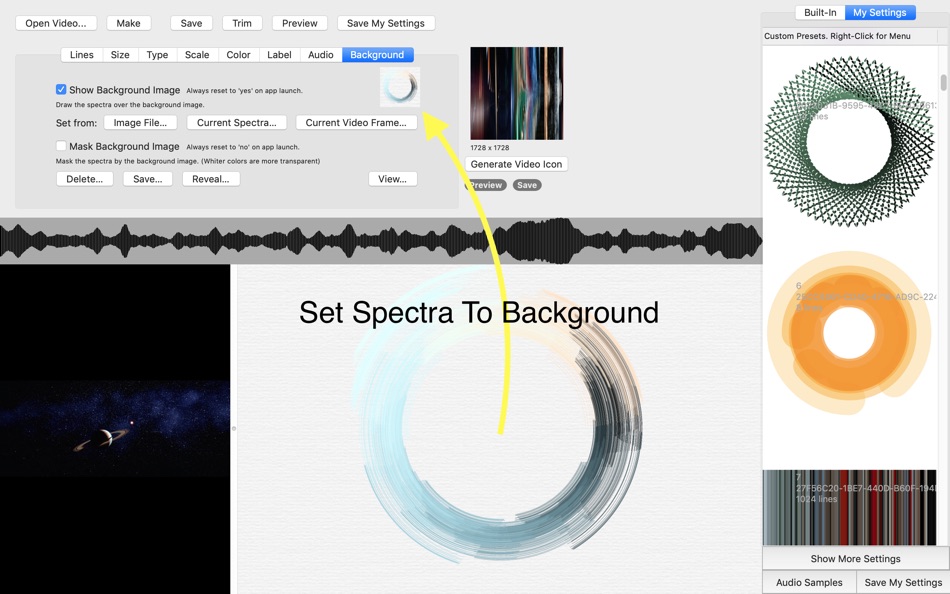Click bottom-right Save My Settings button

coord(903,582)
